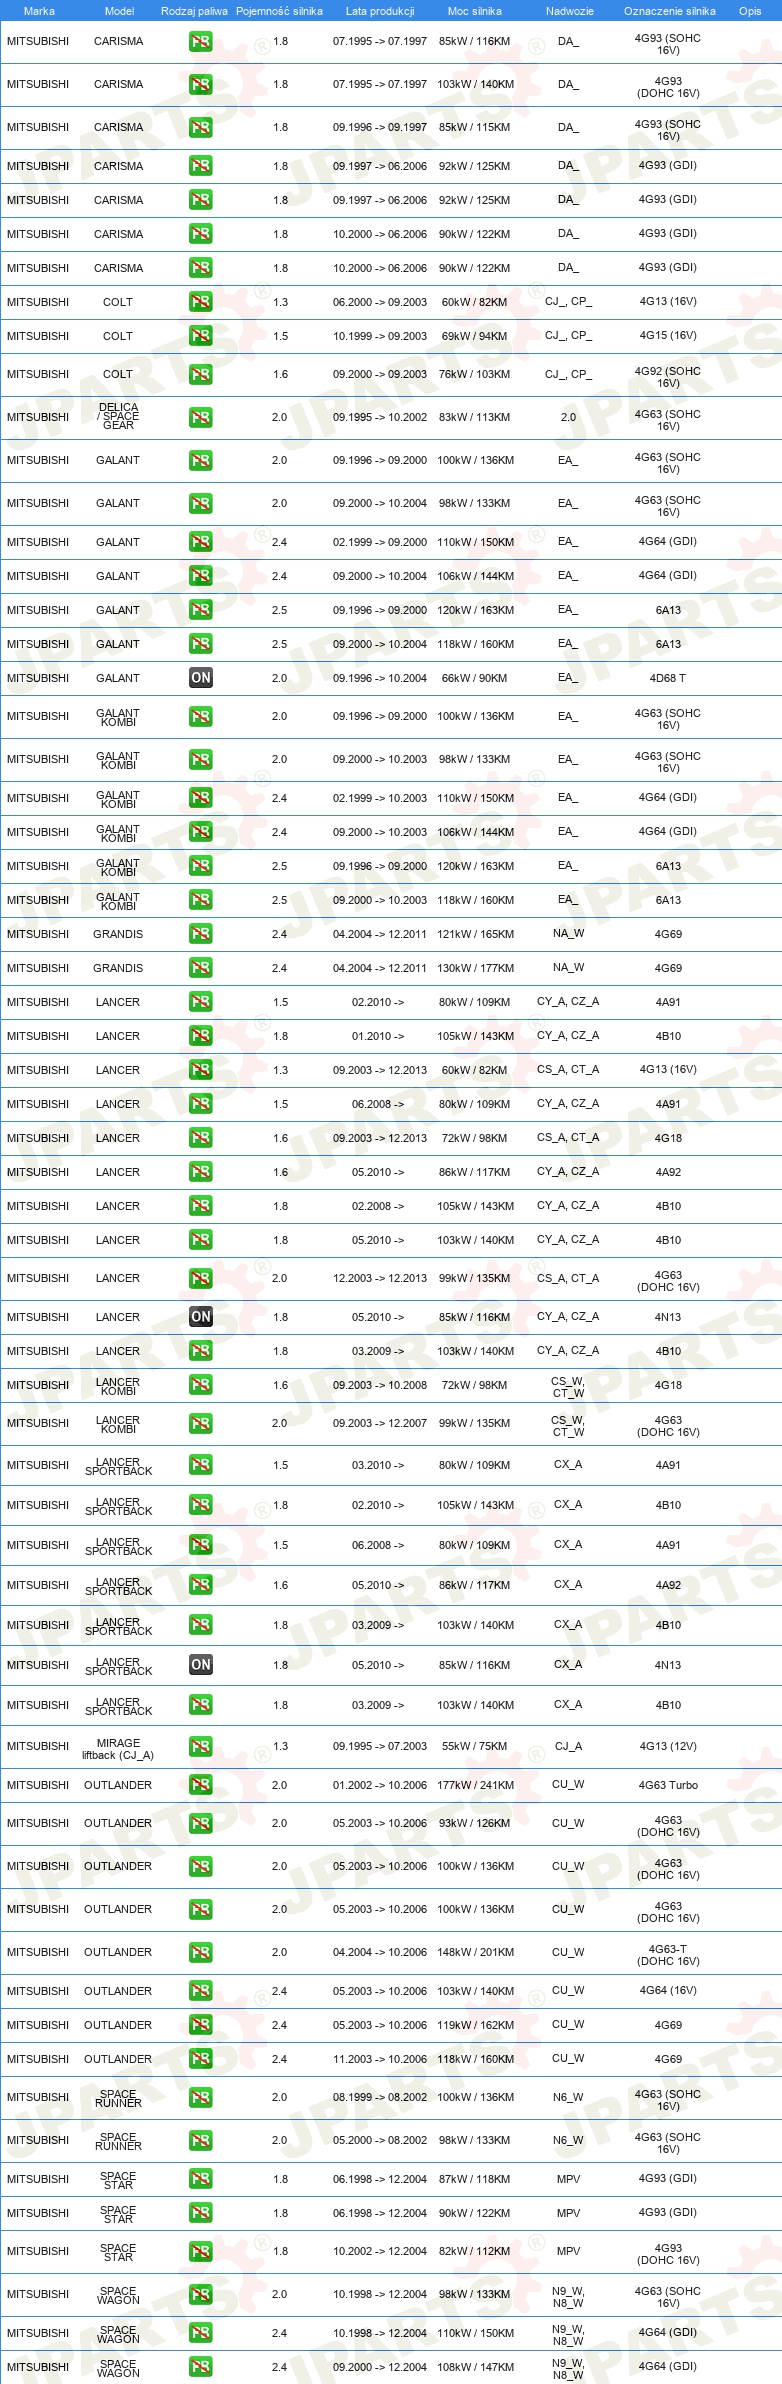Click the PB icon in SPACE WAGON 108kW row
The image size is (782, 2384).
click(x=200, y=2367)
